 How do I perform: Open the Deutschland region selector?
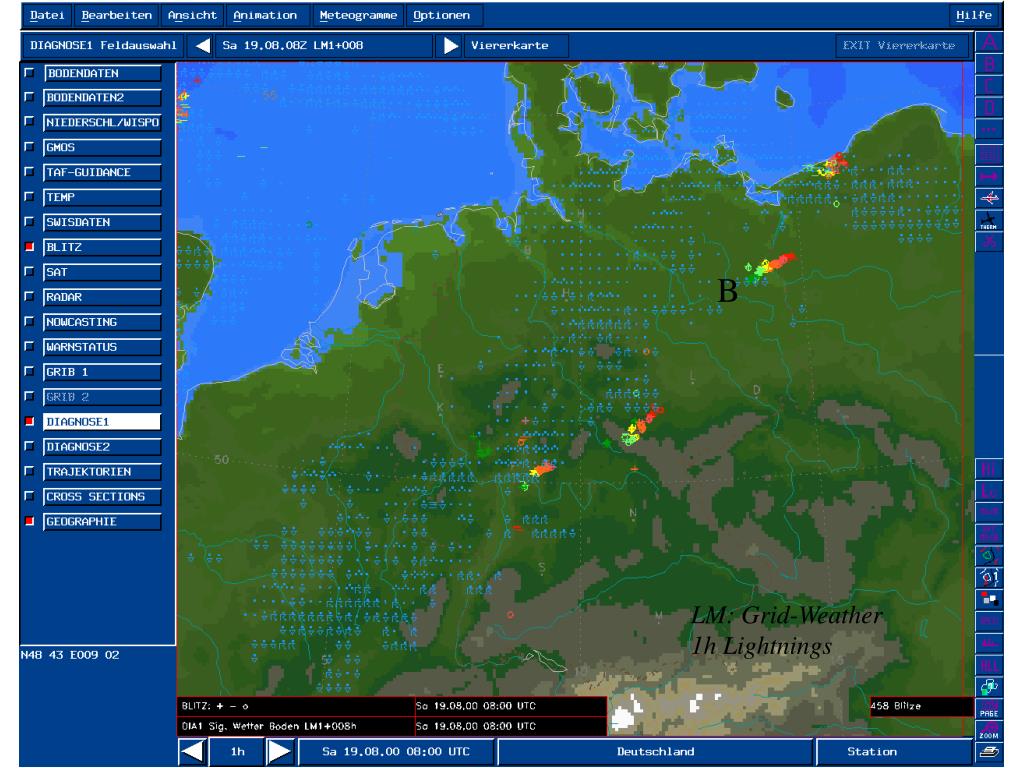point(655,751)
